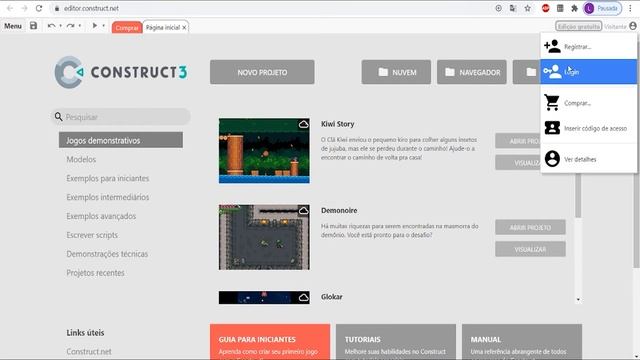Click the add-person Registrar icon
Viewport: 640px width, 360px height.
(x=552, y=46)
